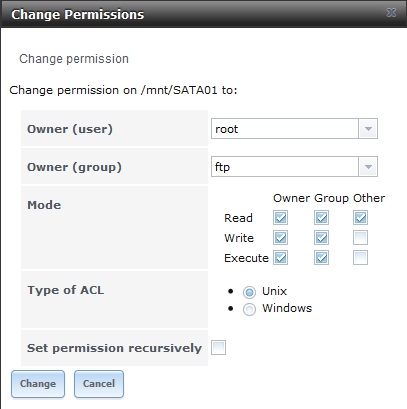This screenshot has width=407, height=409.
Task: Open the Owner (user) dropdown arrow
Action: (368, 129)
